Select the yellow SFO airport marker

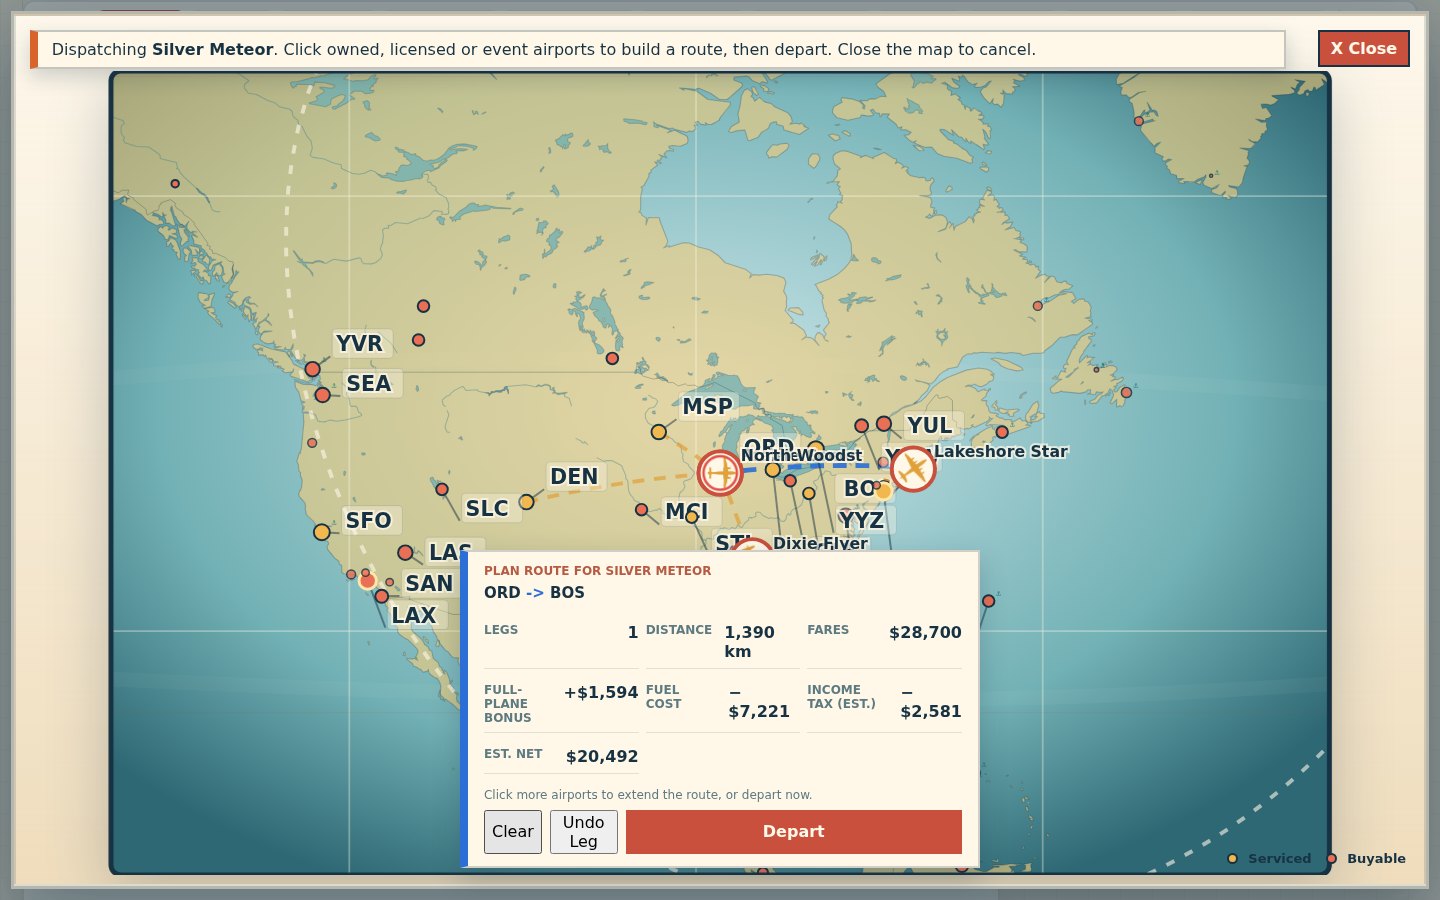point(321,532)
